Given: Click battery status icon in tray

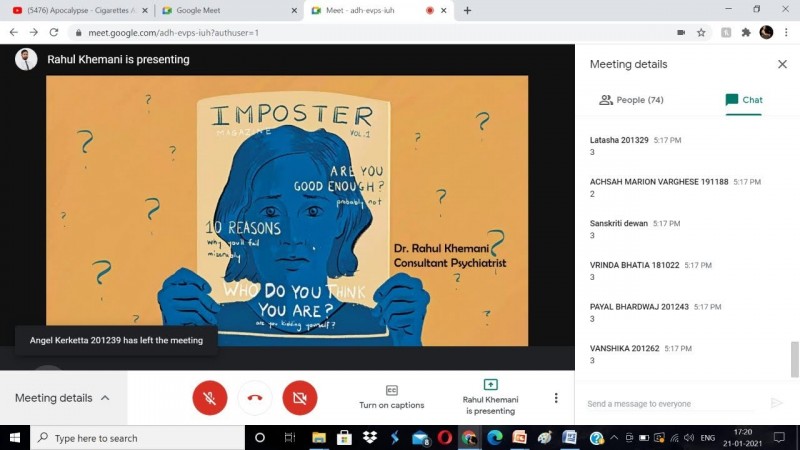Looking at the screenshot, I should 644,438.
